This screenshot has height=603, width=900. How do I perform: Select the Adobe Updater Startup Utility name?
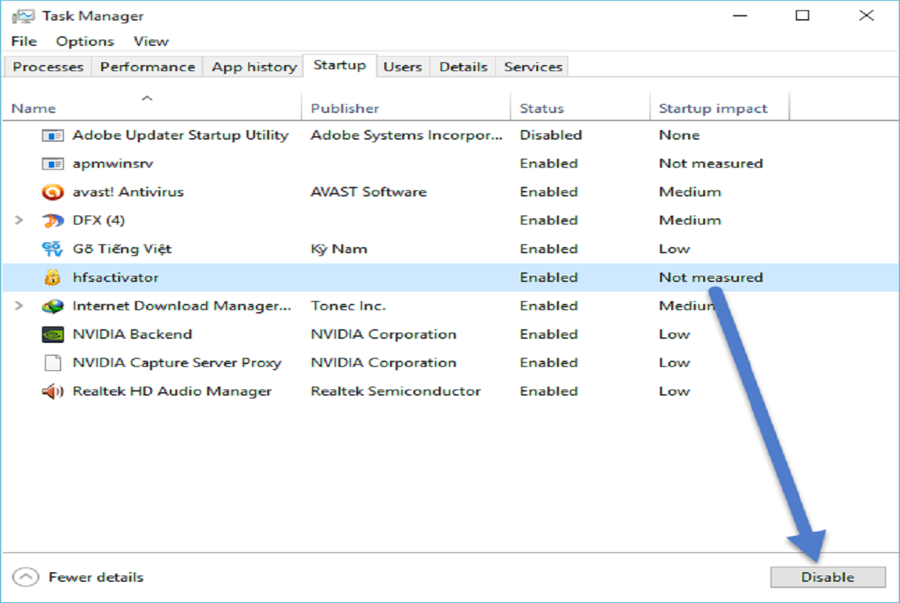click(x=180, y=135)
